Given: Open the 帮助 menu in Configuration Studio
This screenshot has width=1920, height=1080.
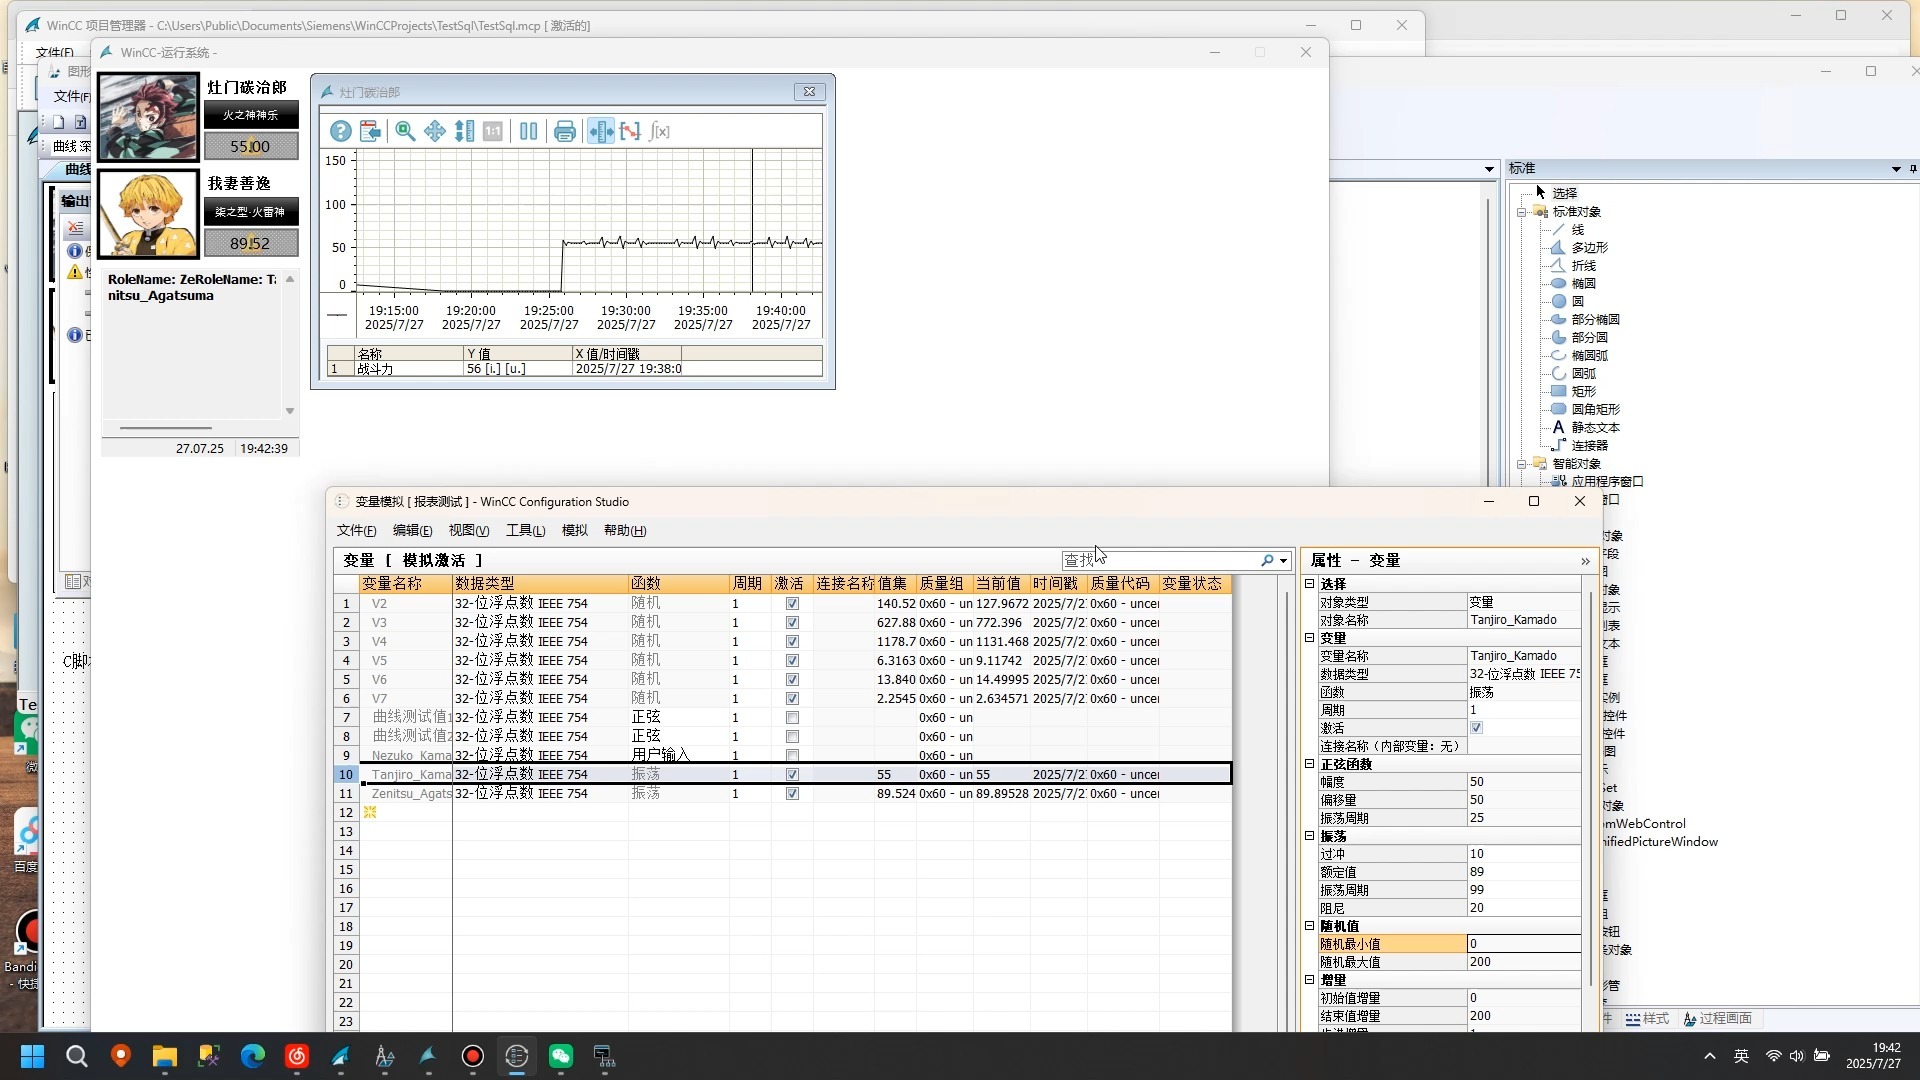Looking at the screenshot, I should pos(625,530).
